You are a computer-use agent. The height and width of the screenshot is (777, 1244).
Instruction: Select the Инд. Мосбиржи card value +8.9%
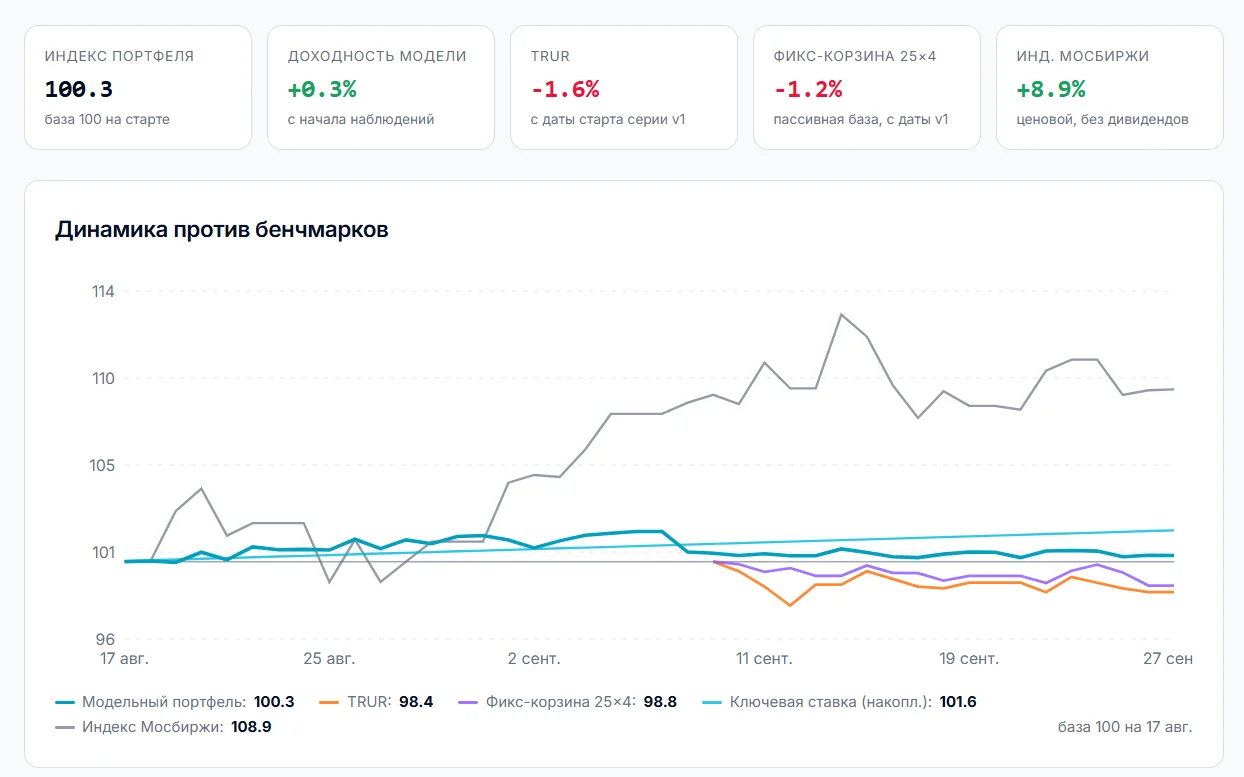(1051, 90)
